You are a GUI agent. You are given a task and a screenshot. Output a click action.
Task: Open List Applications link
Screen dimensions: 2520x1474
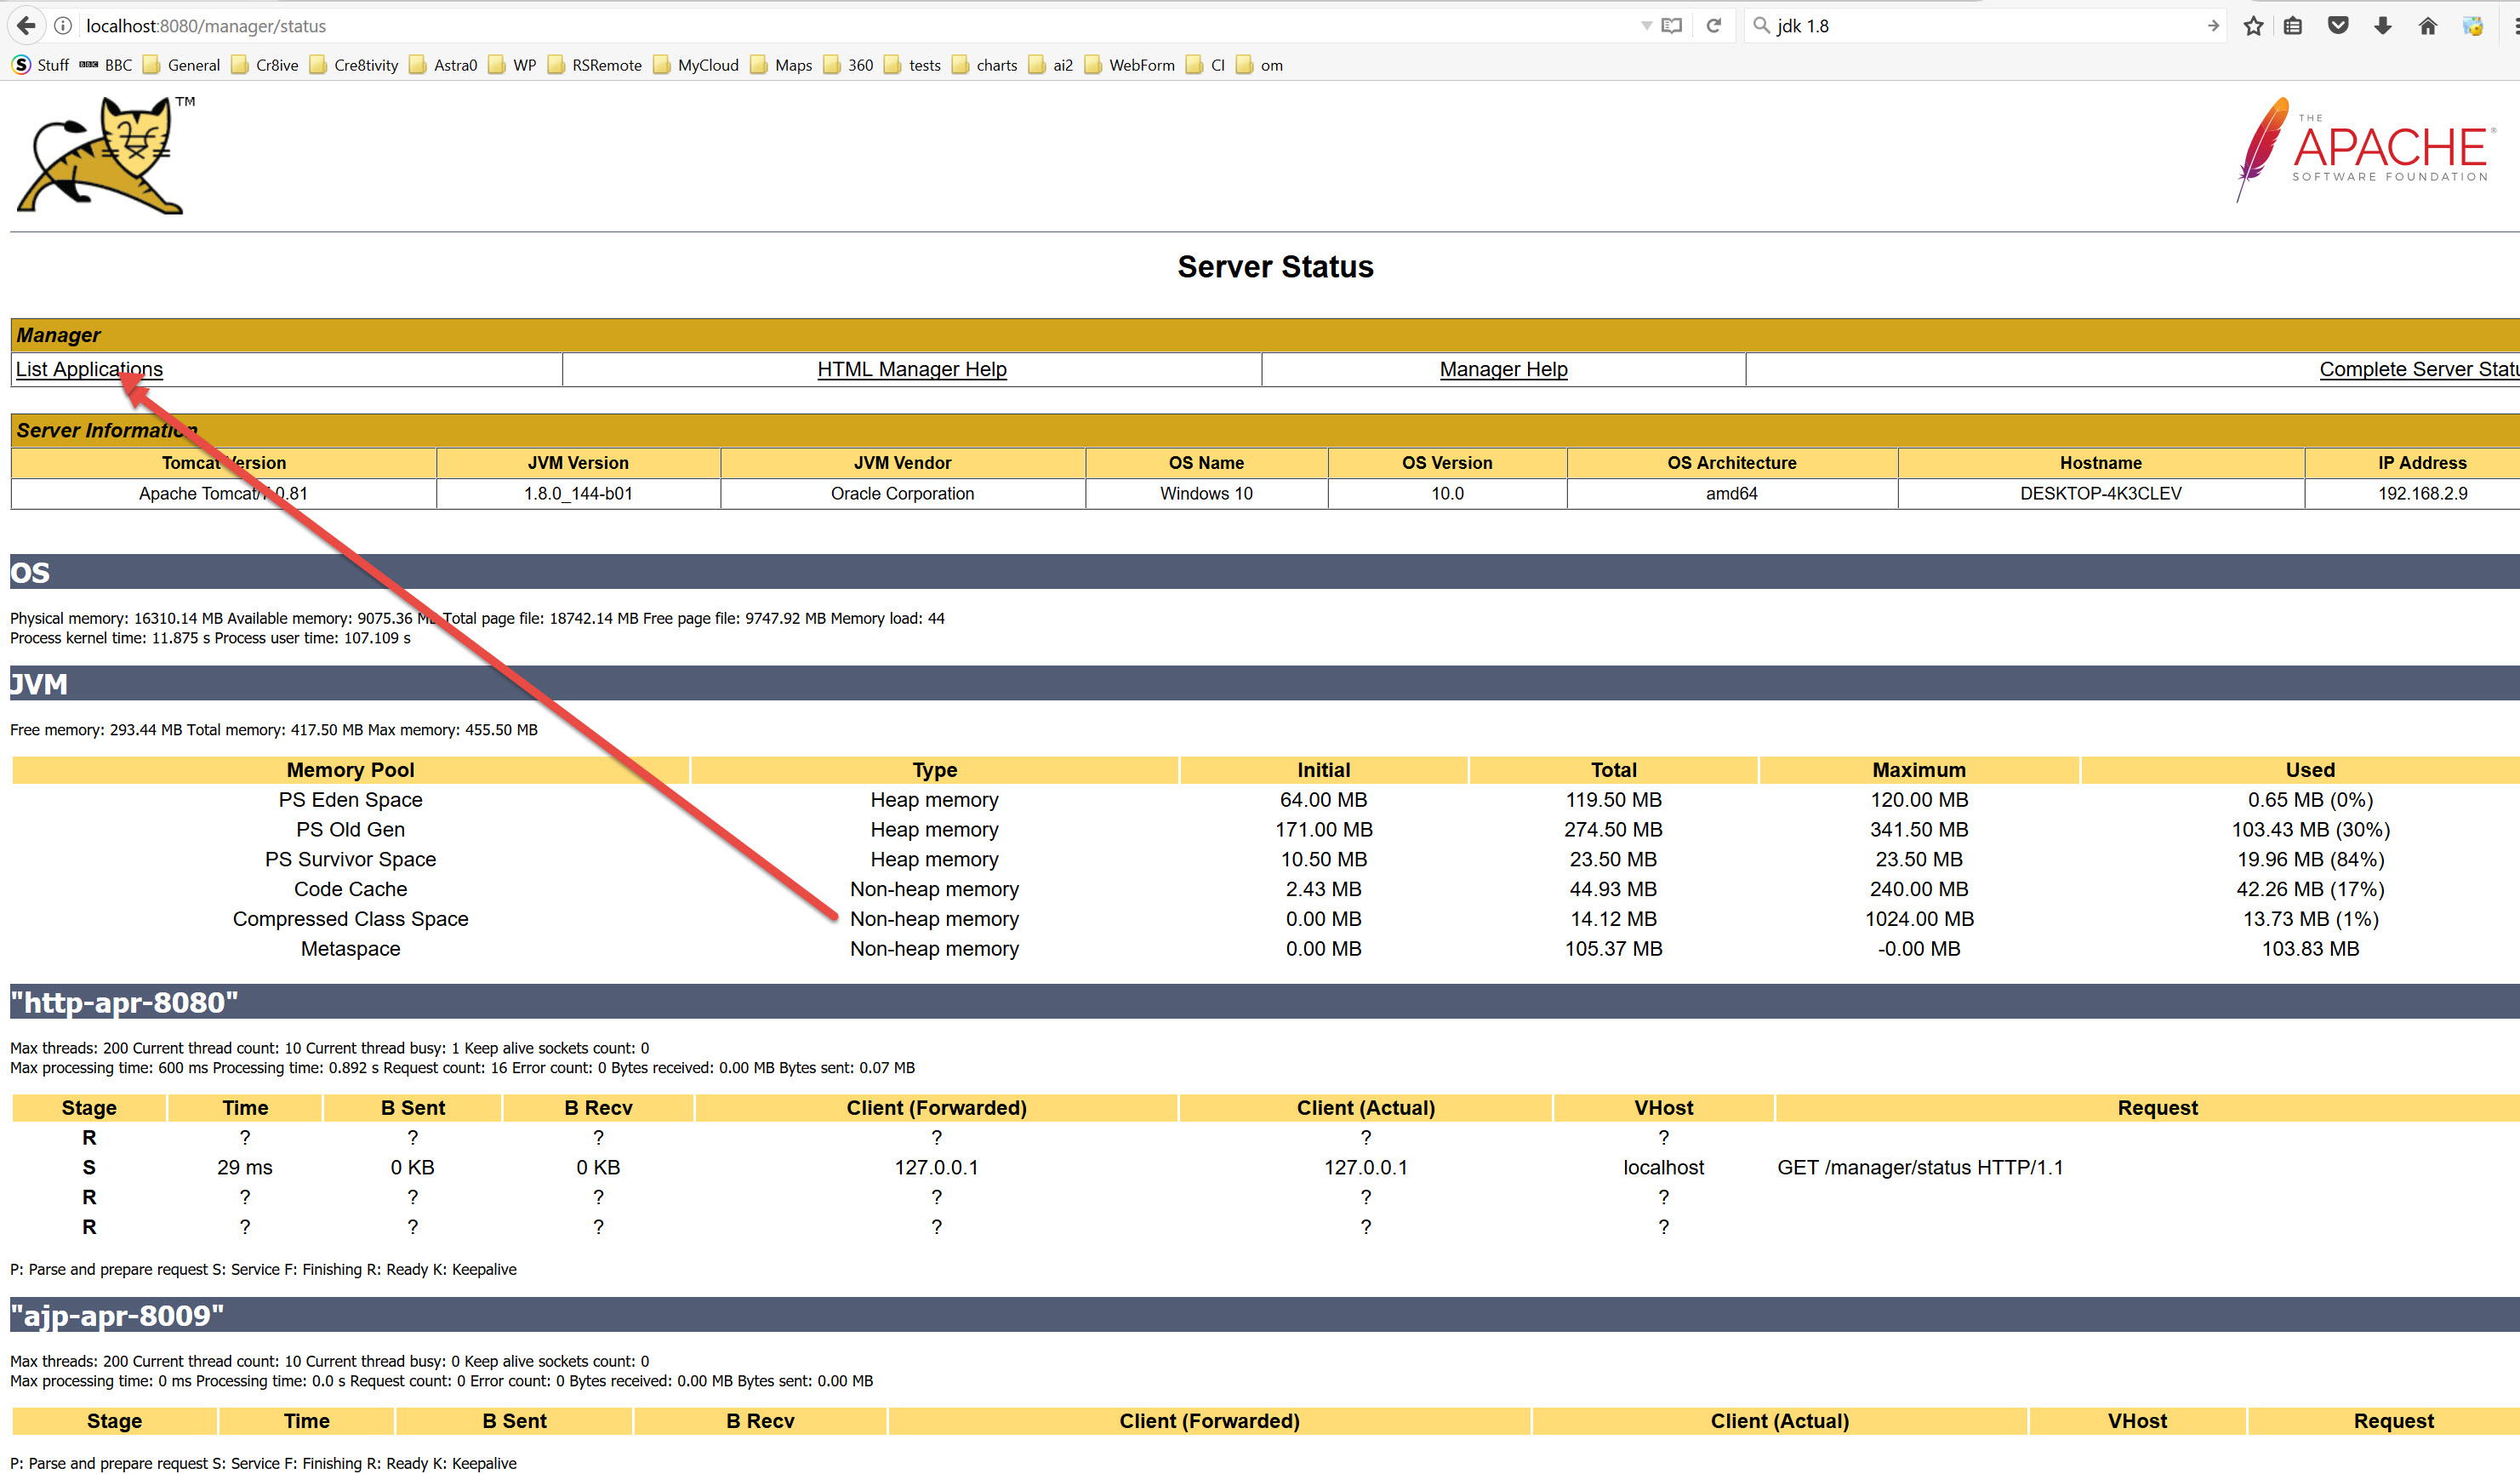(x=89, y=369)
